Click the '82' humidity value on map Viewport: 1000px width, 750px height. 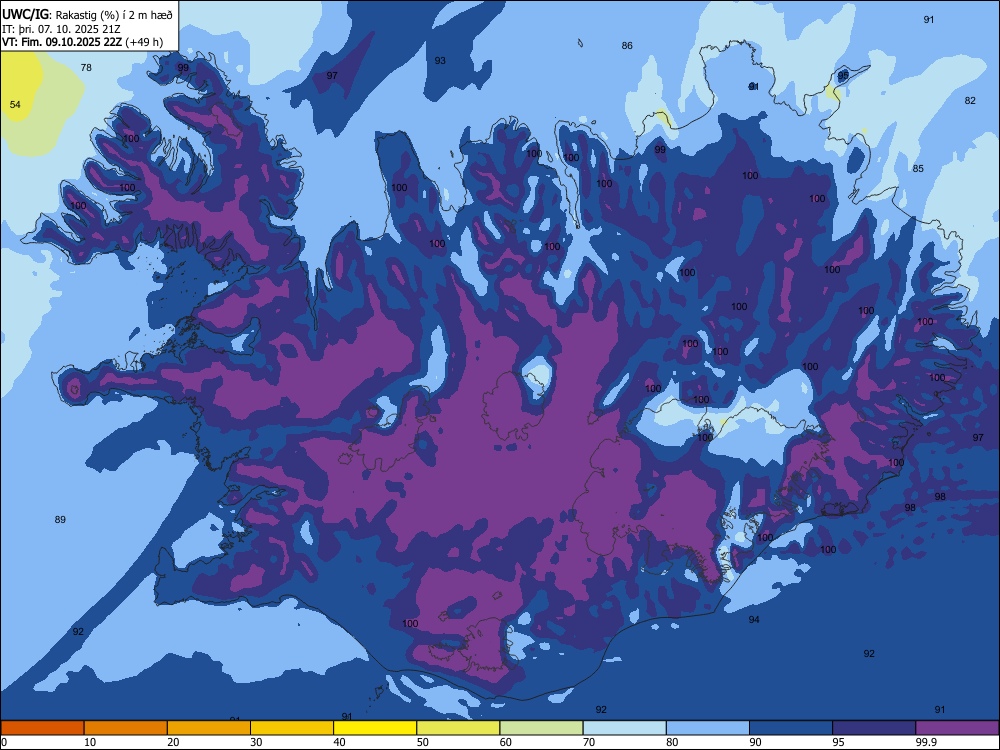point(970,100)
